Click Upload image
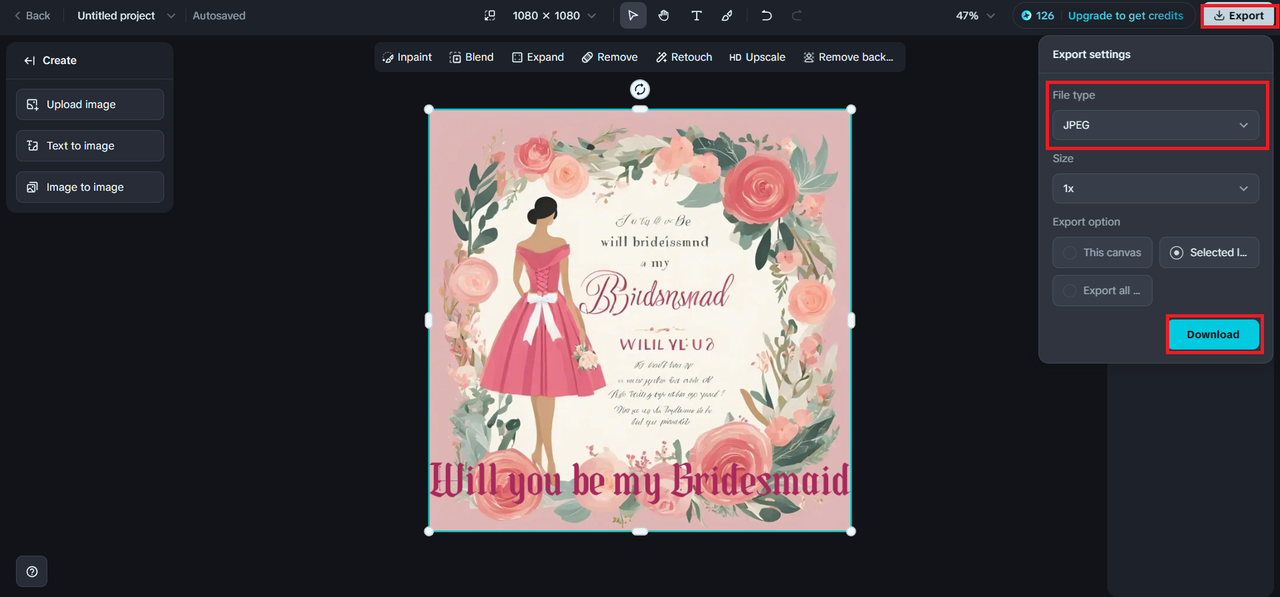This screenshot has width=1280, height=597. click(x=90, y=104)
